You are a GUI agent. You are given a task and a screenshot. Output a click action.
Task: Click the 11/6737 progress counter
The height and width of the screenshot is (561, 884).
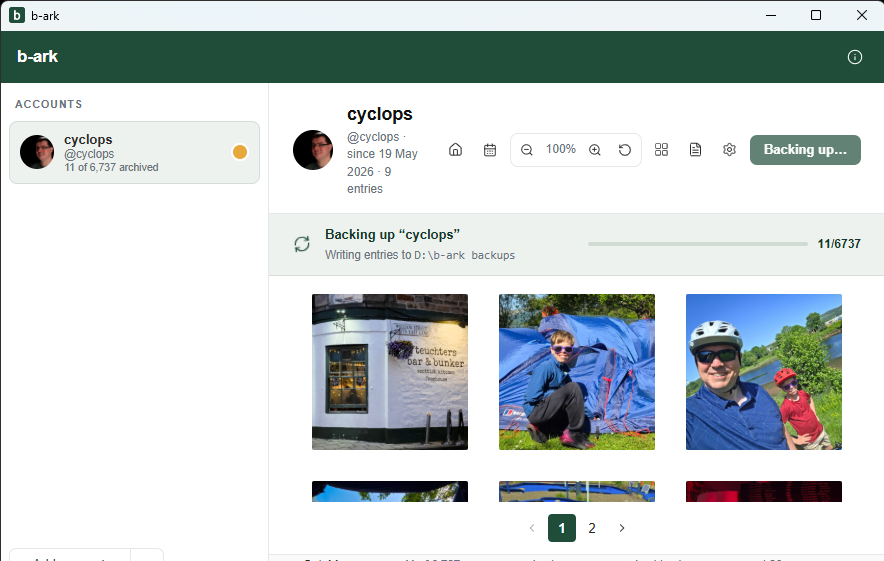[x=839, y=244]
